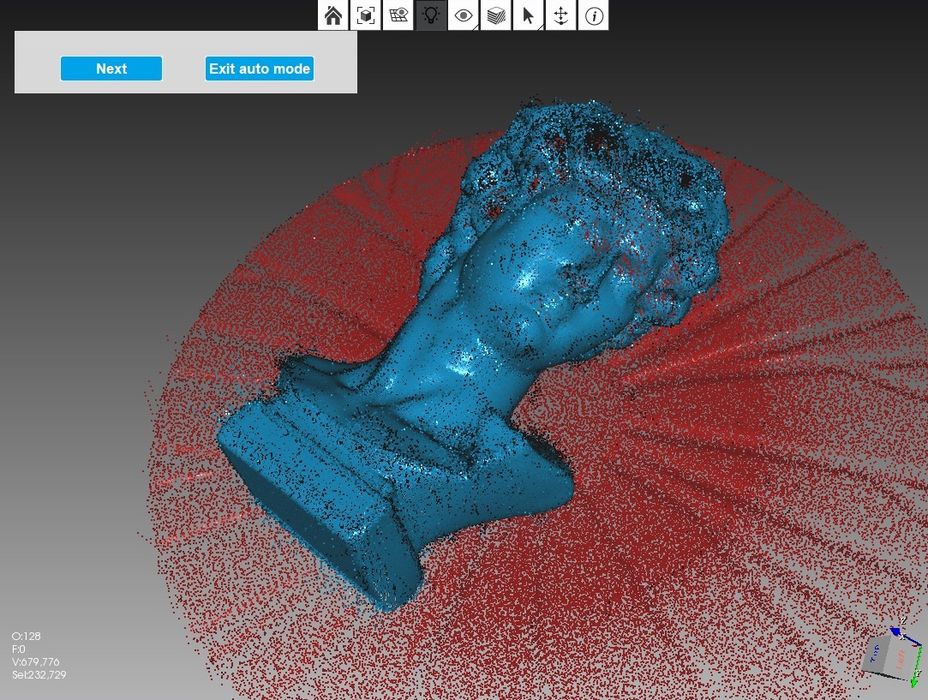The image size is (928, 700).
Task: Click the V:679,776 vertex count readout
Action: (35, 662)
